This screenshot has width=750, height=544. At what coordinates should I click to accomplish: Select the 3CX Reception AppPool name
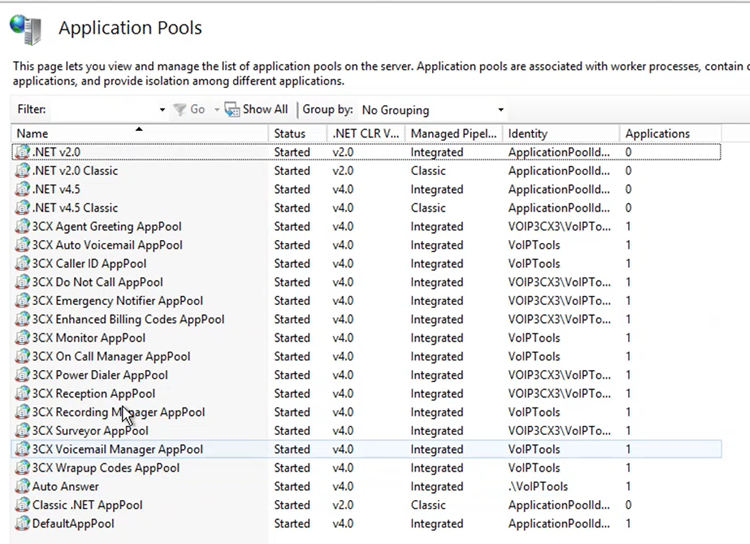[94, 394]
